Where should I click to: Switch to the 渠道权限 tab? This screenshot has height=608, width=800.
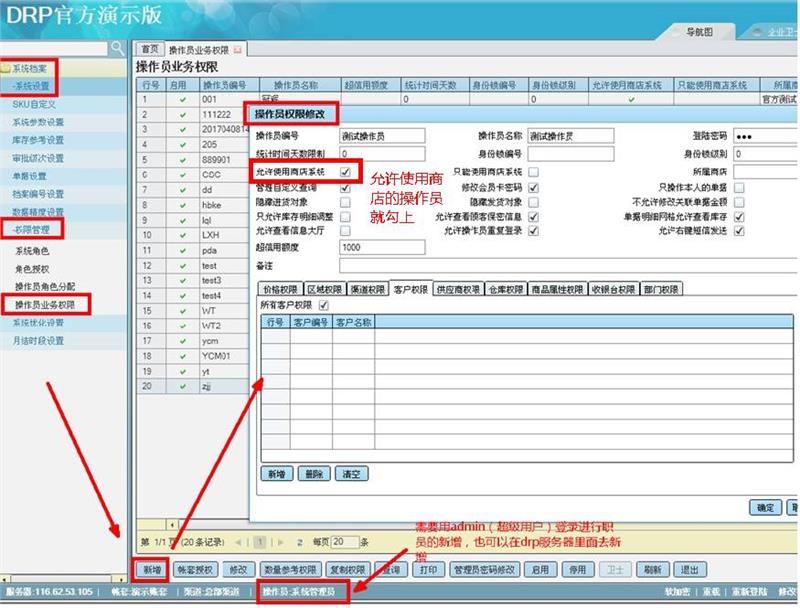pos(367,289)
